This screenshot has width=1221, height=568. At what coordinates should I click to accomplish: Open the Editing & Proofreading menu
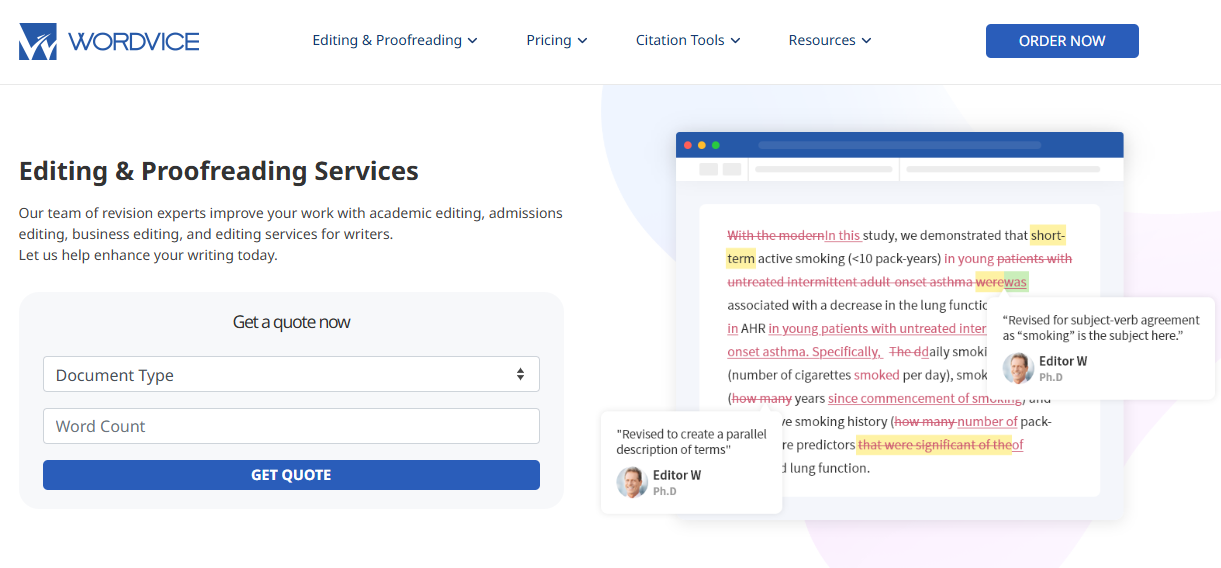[x=395, y=40]
